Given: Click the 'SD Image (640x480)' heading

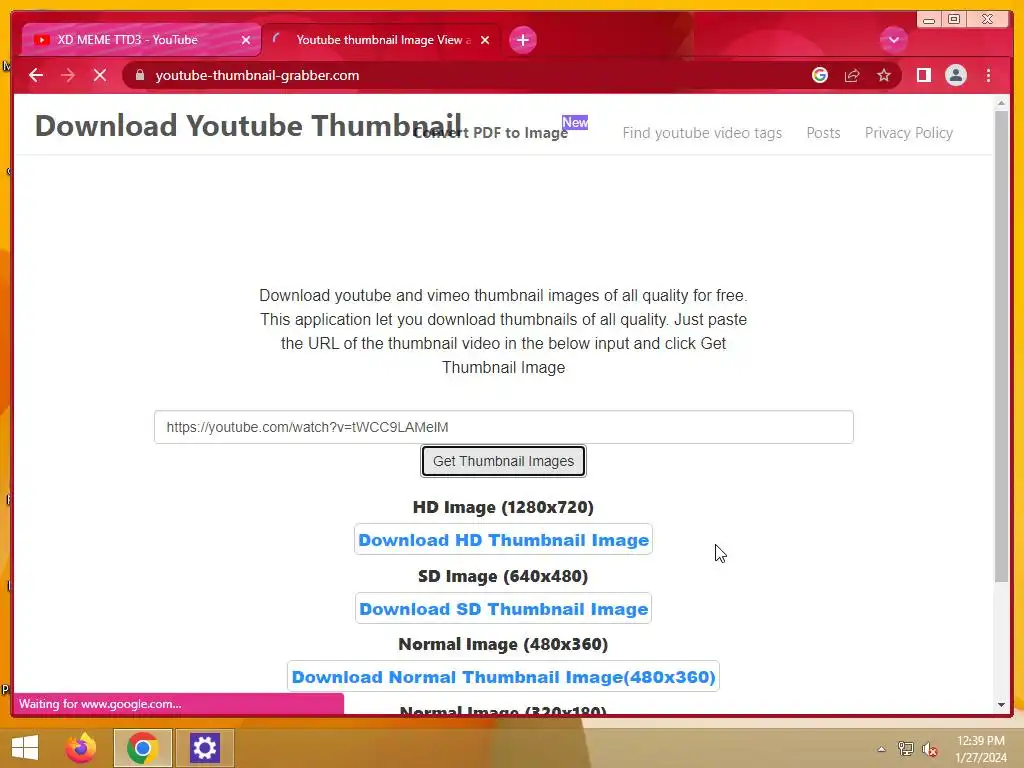Looking at the screenshot, I should point(503,576).
